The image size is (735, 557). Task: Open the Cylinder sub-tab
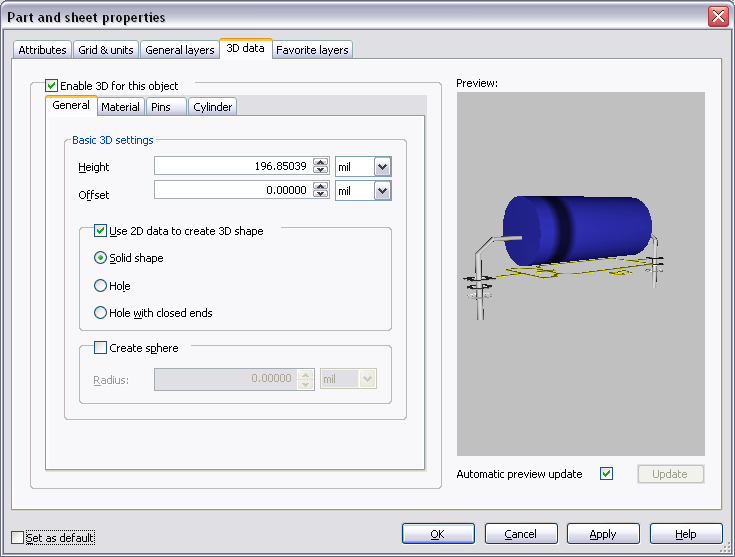click(x=212, y=107)
